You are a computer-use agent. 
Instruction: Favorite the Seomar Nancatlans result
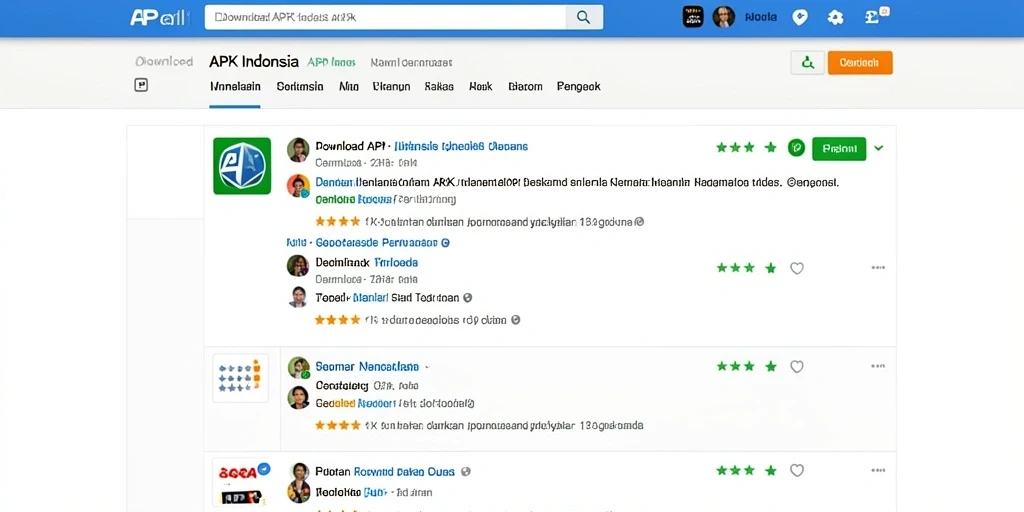click(797, 366)
